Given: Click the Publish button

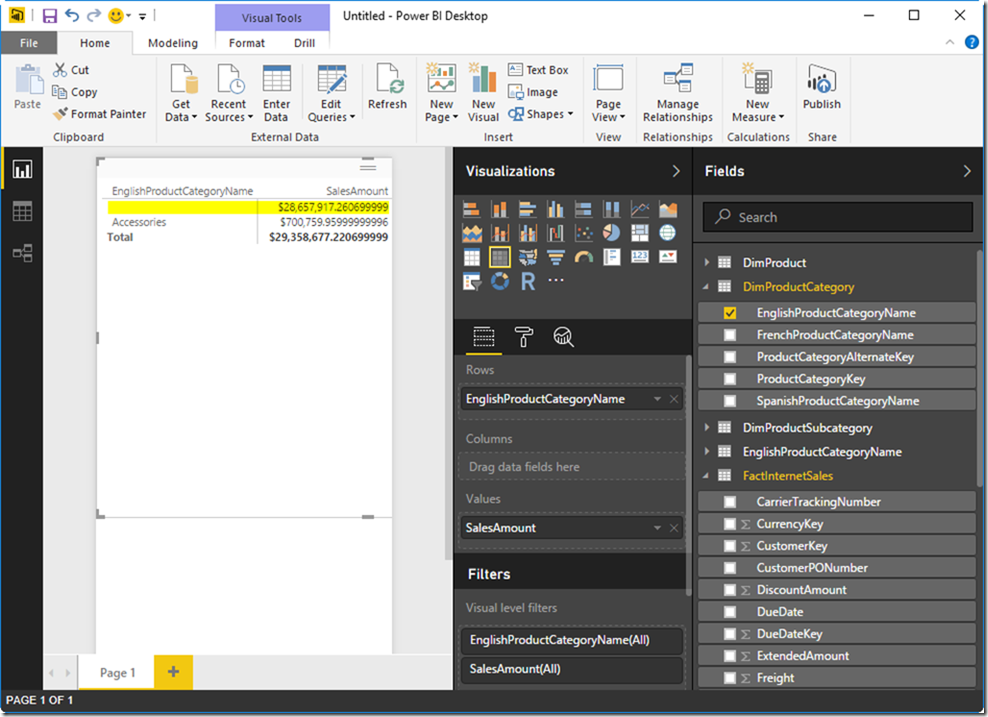Looking at the screenshot, I should click(x=821, y=87).
